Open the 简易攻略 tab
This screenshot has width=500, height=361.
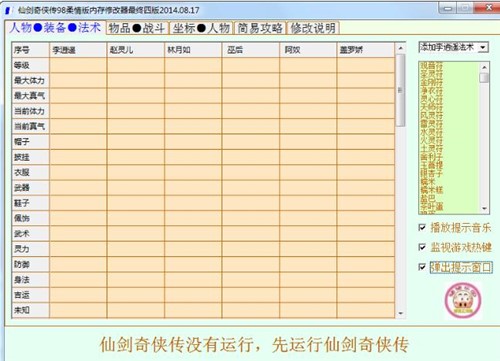tap(260, 28)
